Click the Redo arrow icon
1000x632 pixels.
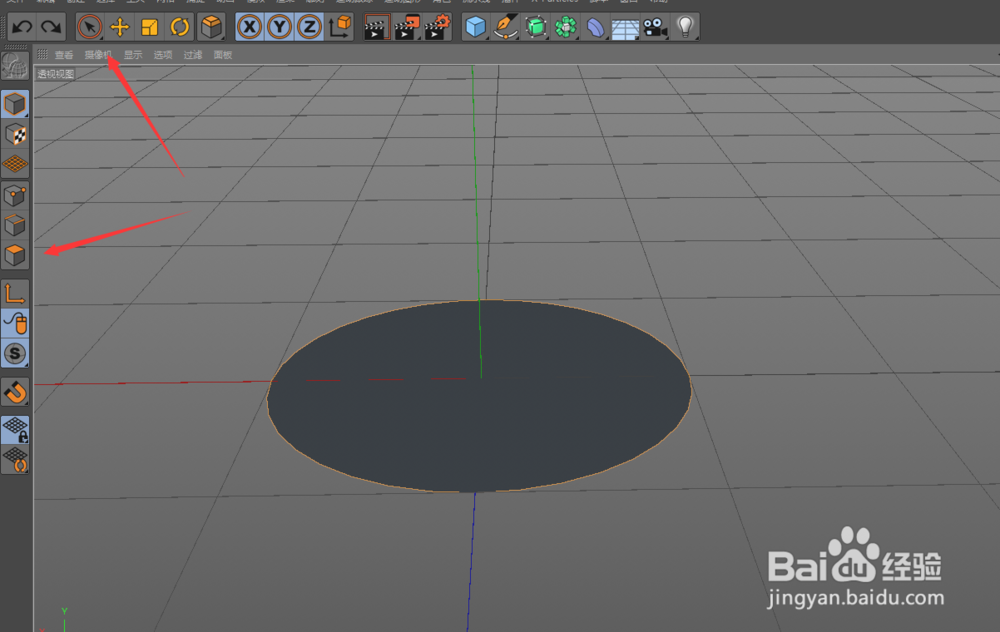pos(51,27)
